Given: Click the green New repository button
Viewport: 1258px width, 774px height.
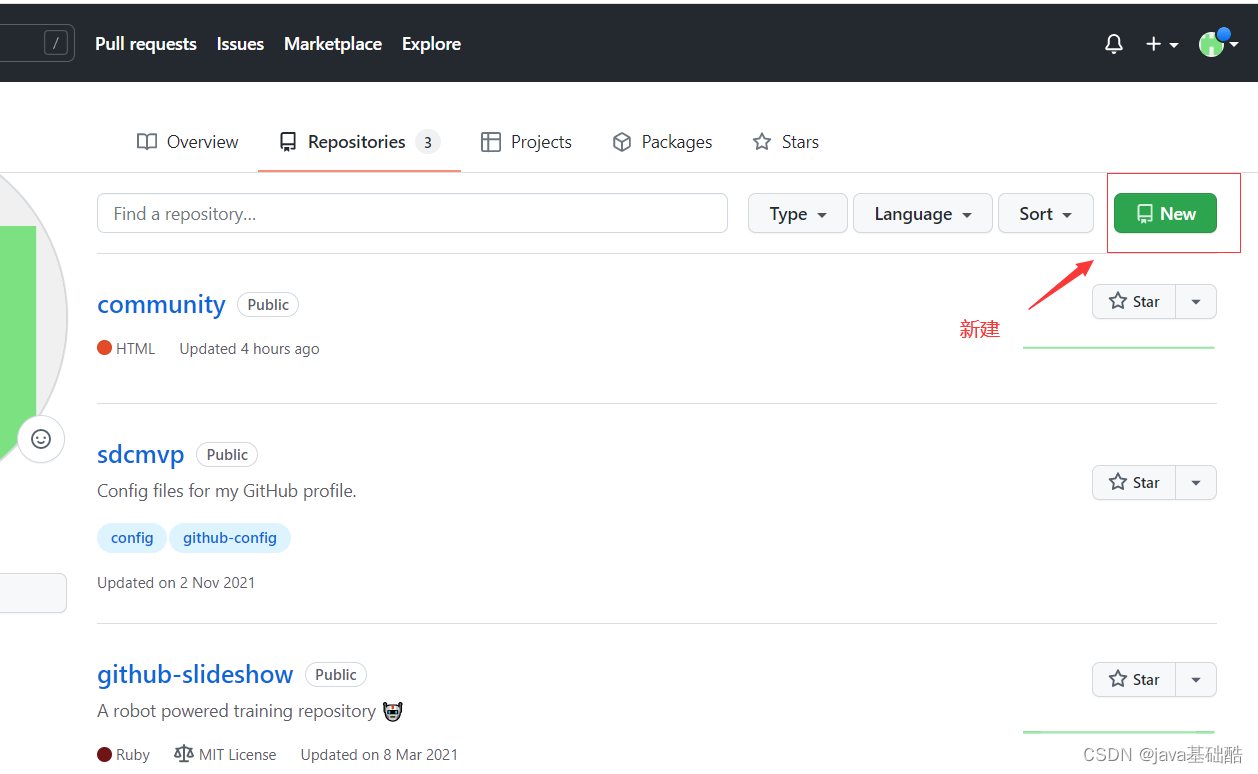Looking at the screenshot, I should click(x=1165, y=213).
